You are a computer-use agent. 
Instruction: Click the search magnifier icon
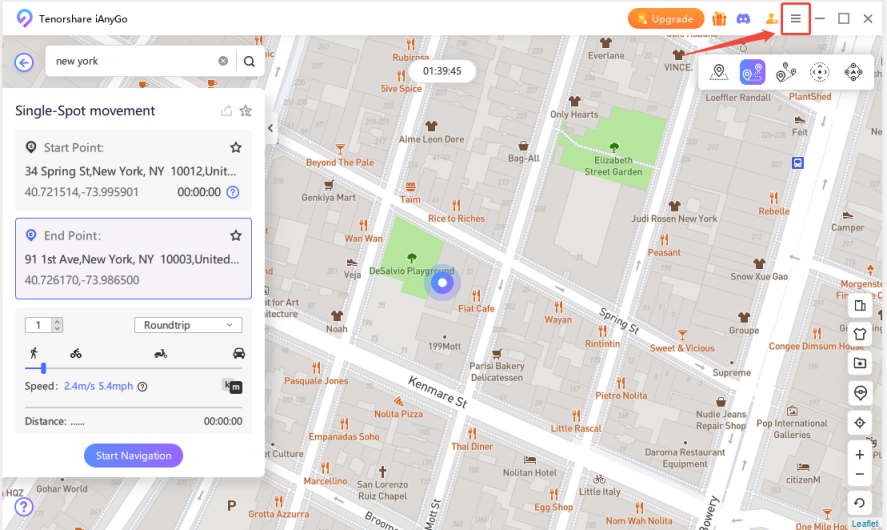coord(250,62)
